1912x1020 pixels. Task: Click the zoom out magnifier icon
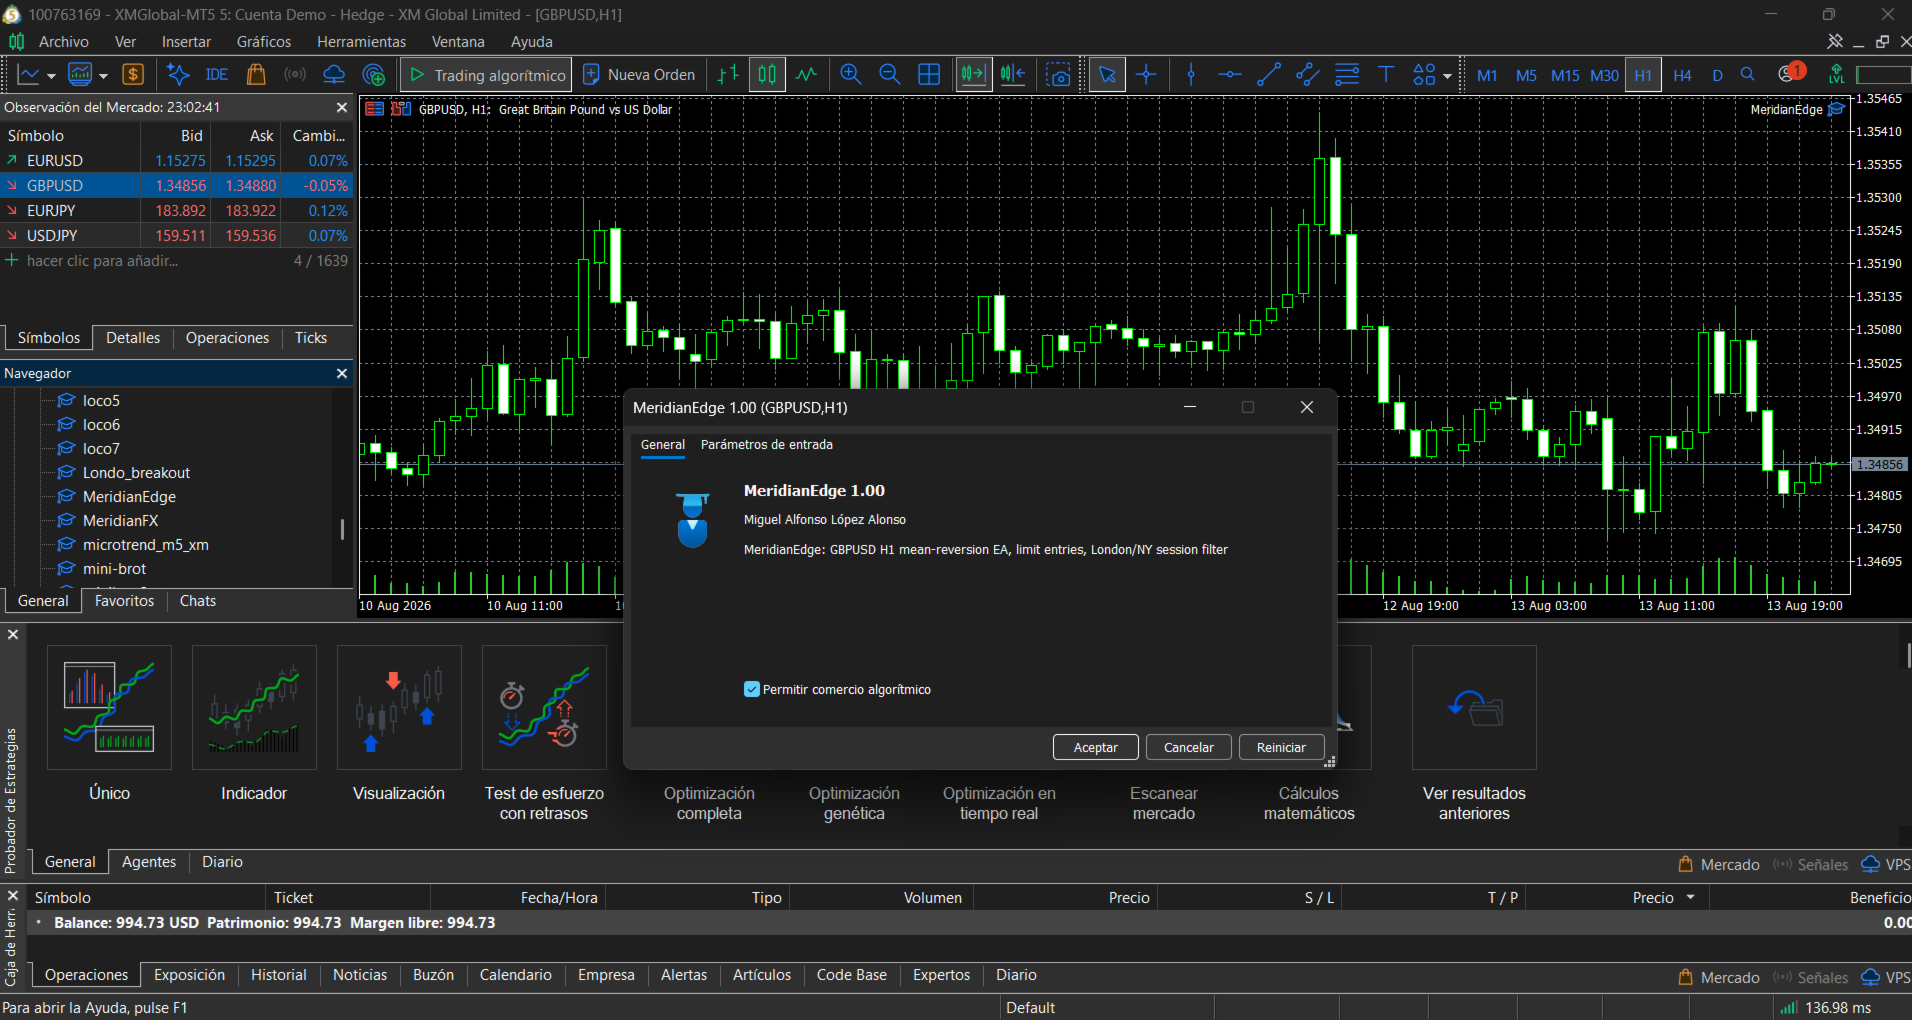889,74
